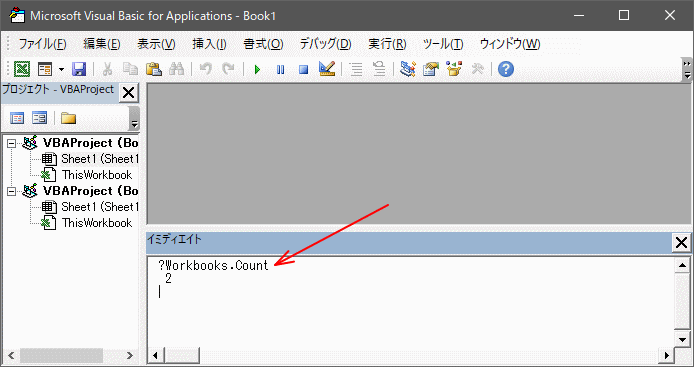Open the 挿入(I) menu
The height and width of the screenshot is (367, 694).
(x=209, y=44)
